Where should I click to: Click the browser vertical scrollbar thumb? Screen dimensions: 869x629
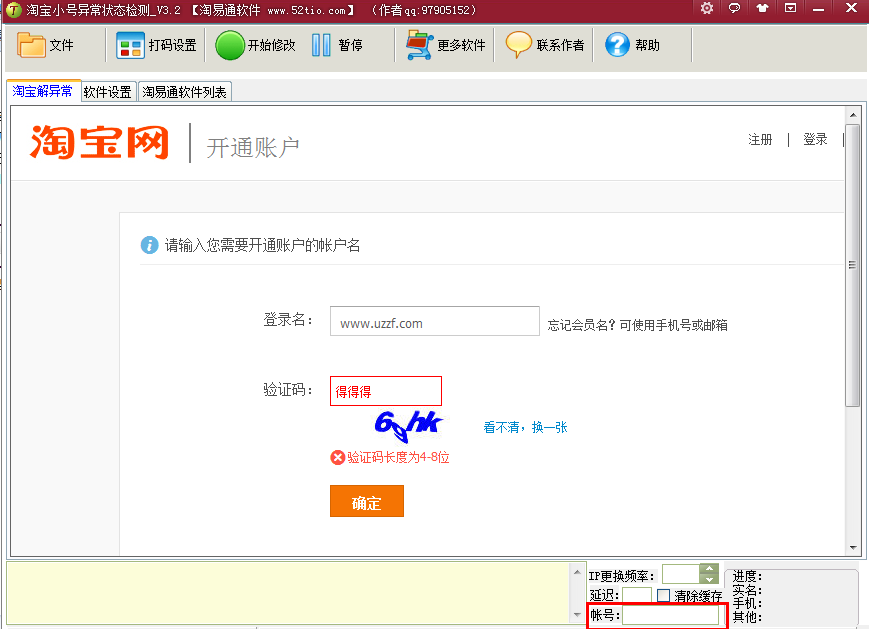tap(853, 265)
